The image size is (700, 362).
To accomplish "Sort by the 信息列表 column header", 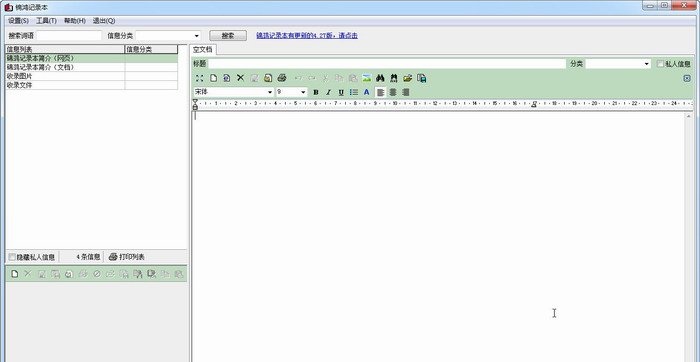I will pos(65,49).
